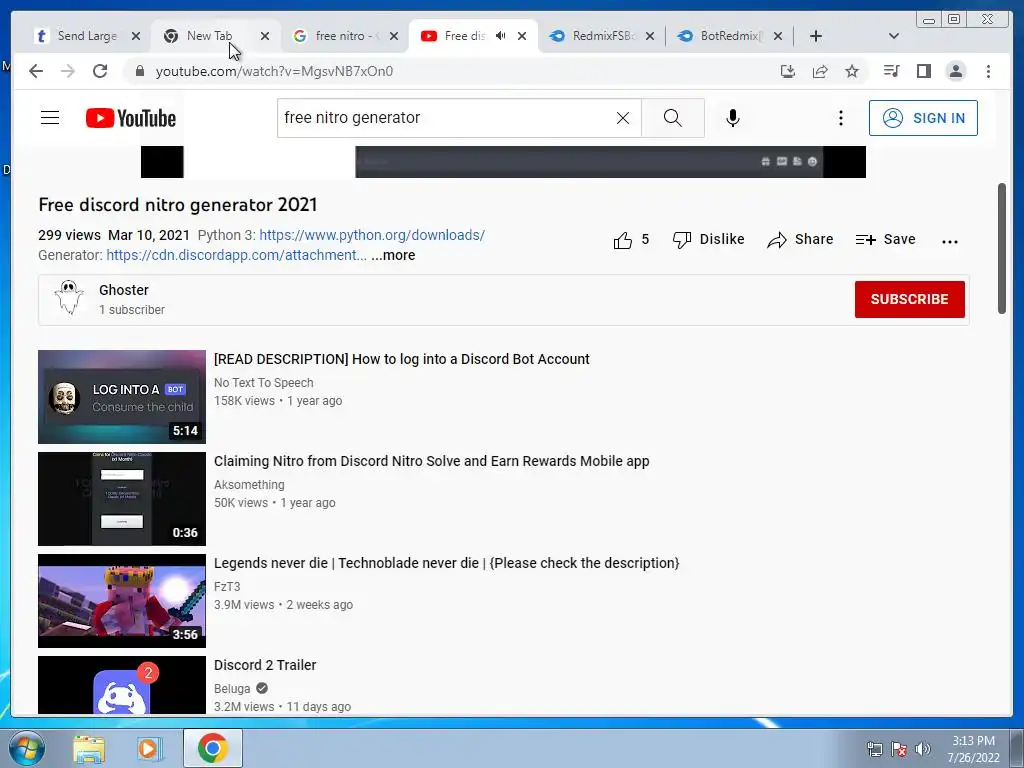This screenshot has width=1024, height=768.
Task: Click the Discord 2 Trailer thumbnail
Action: pyautogui.click(x=121, y=685)
